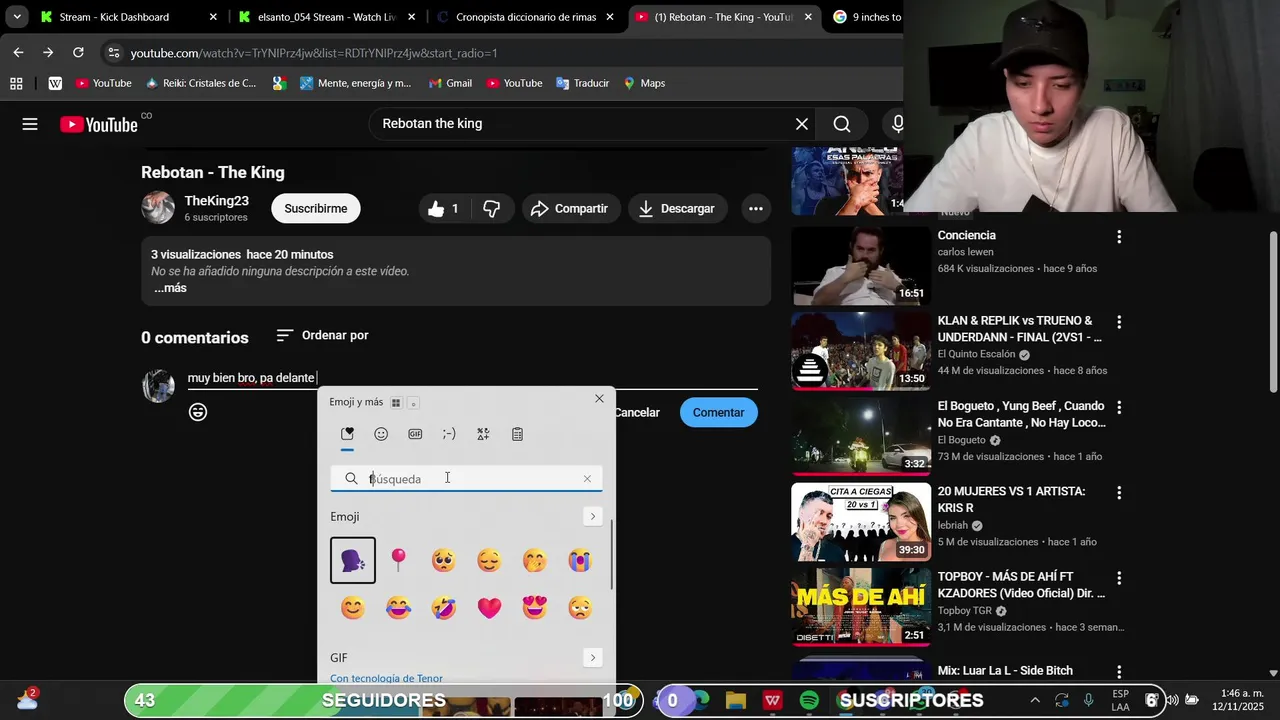Insert the loudly crying emoji
Image resolution: width=1280 pixels, height=720 pixels.
tap(580, 560)
